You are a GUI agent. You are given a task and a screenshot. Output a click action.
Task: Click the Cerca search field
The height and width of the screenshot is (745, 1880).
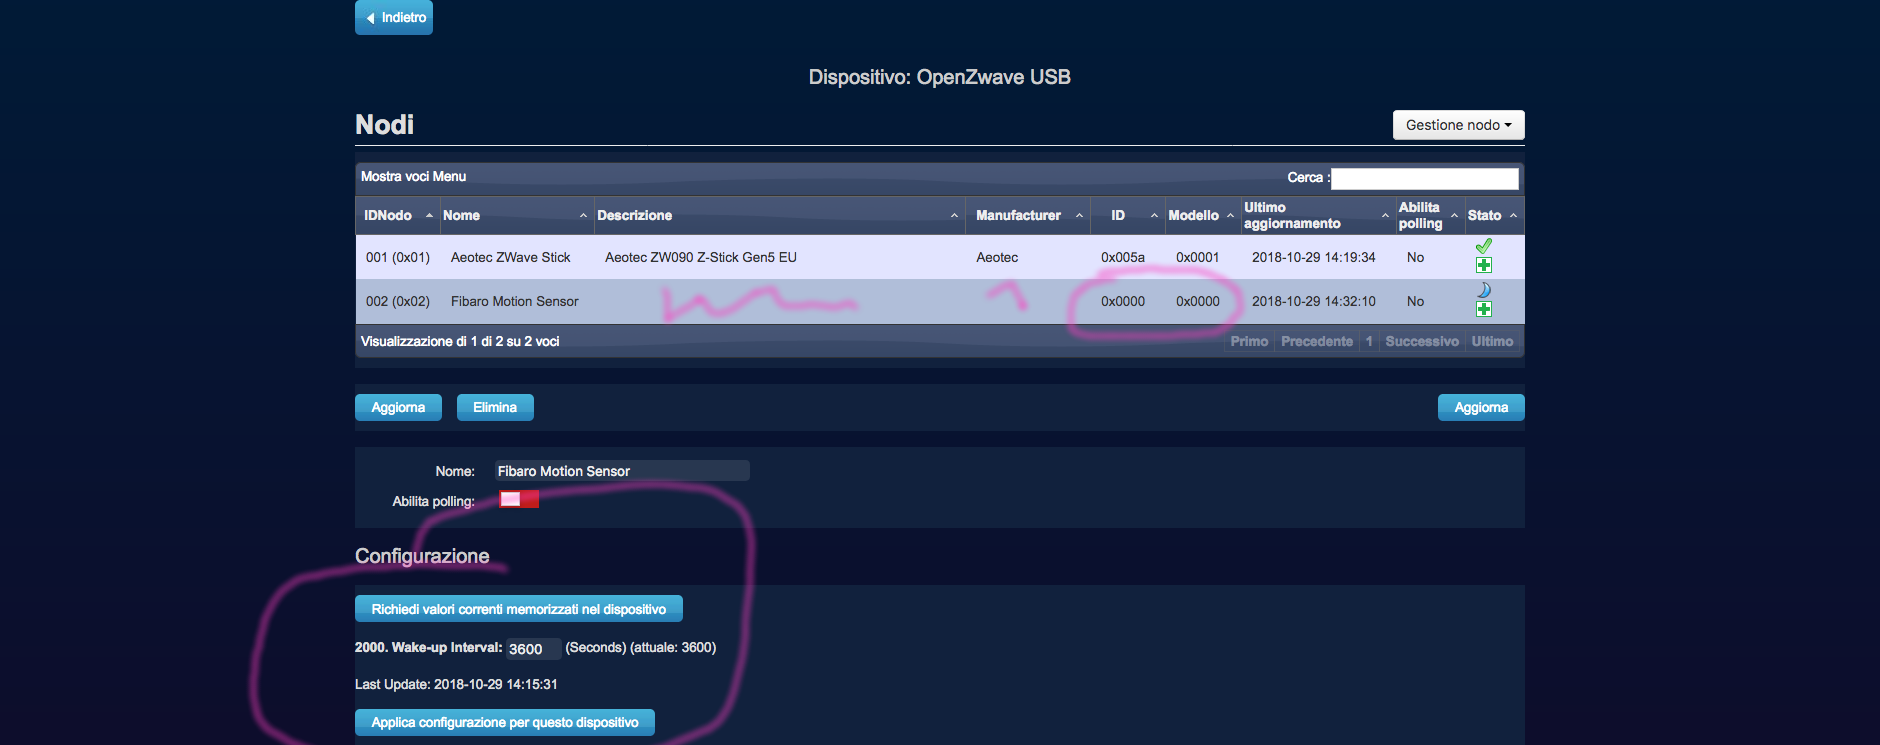[1424, 179]
